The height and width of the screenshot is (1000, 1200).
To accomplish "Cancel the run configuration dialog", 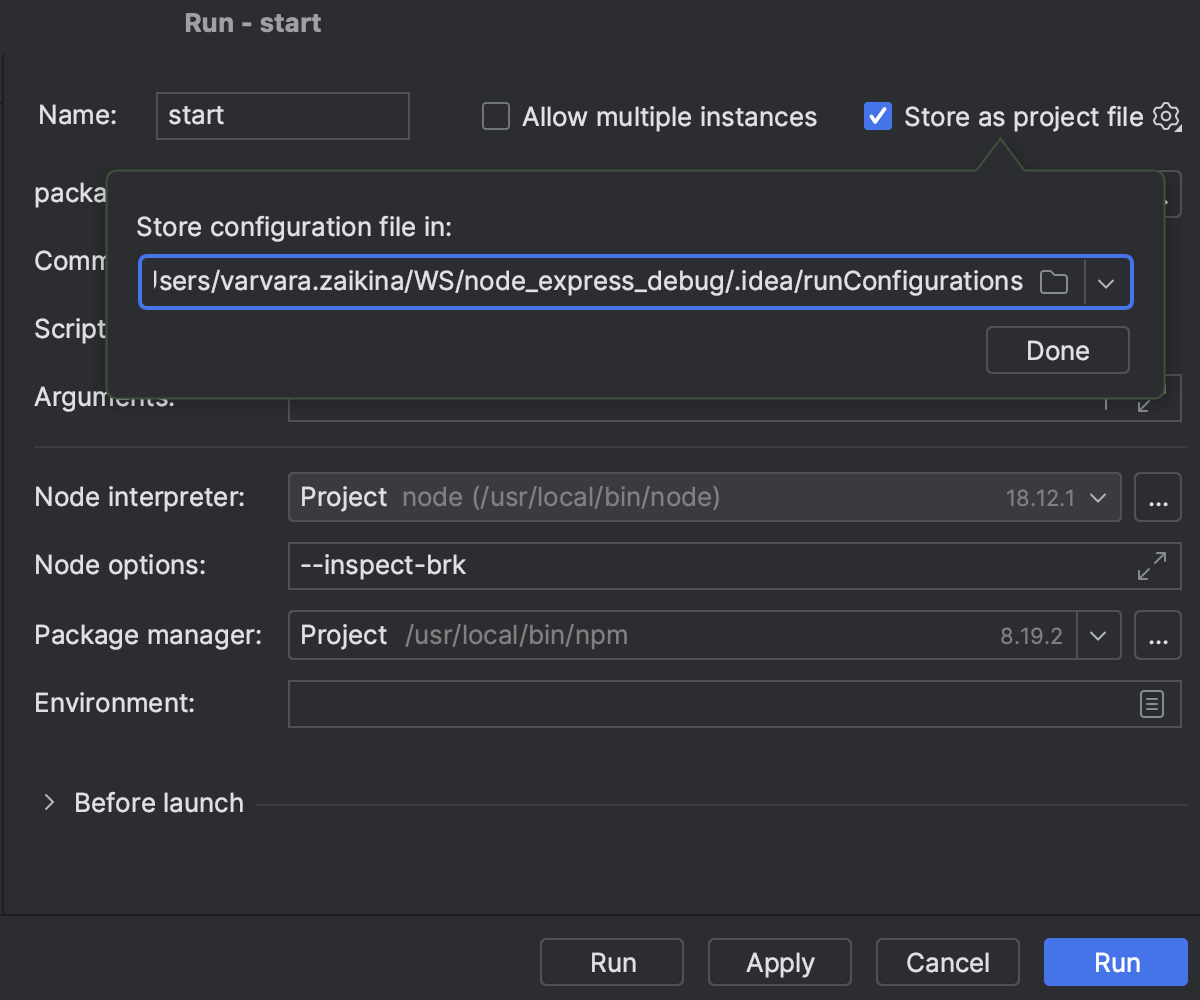I will pyautogui.click(x=947, y=962).
